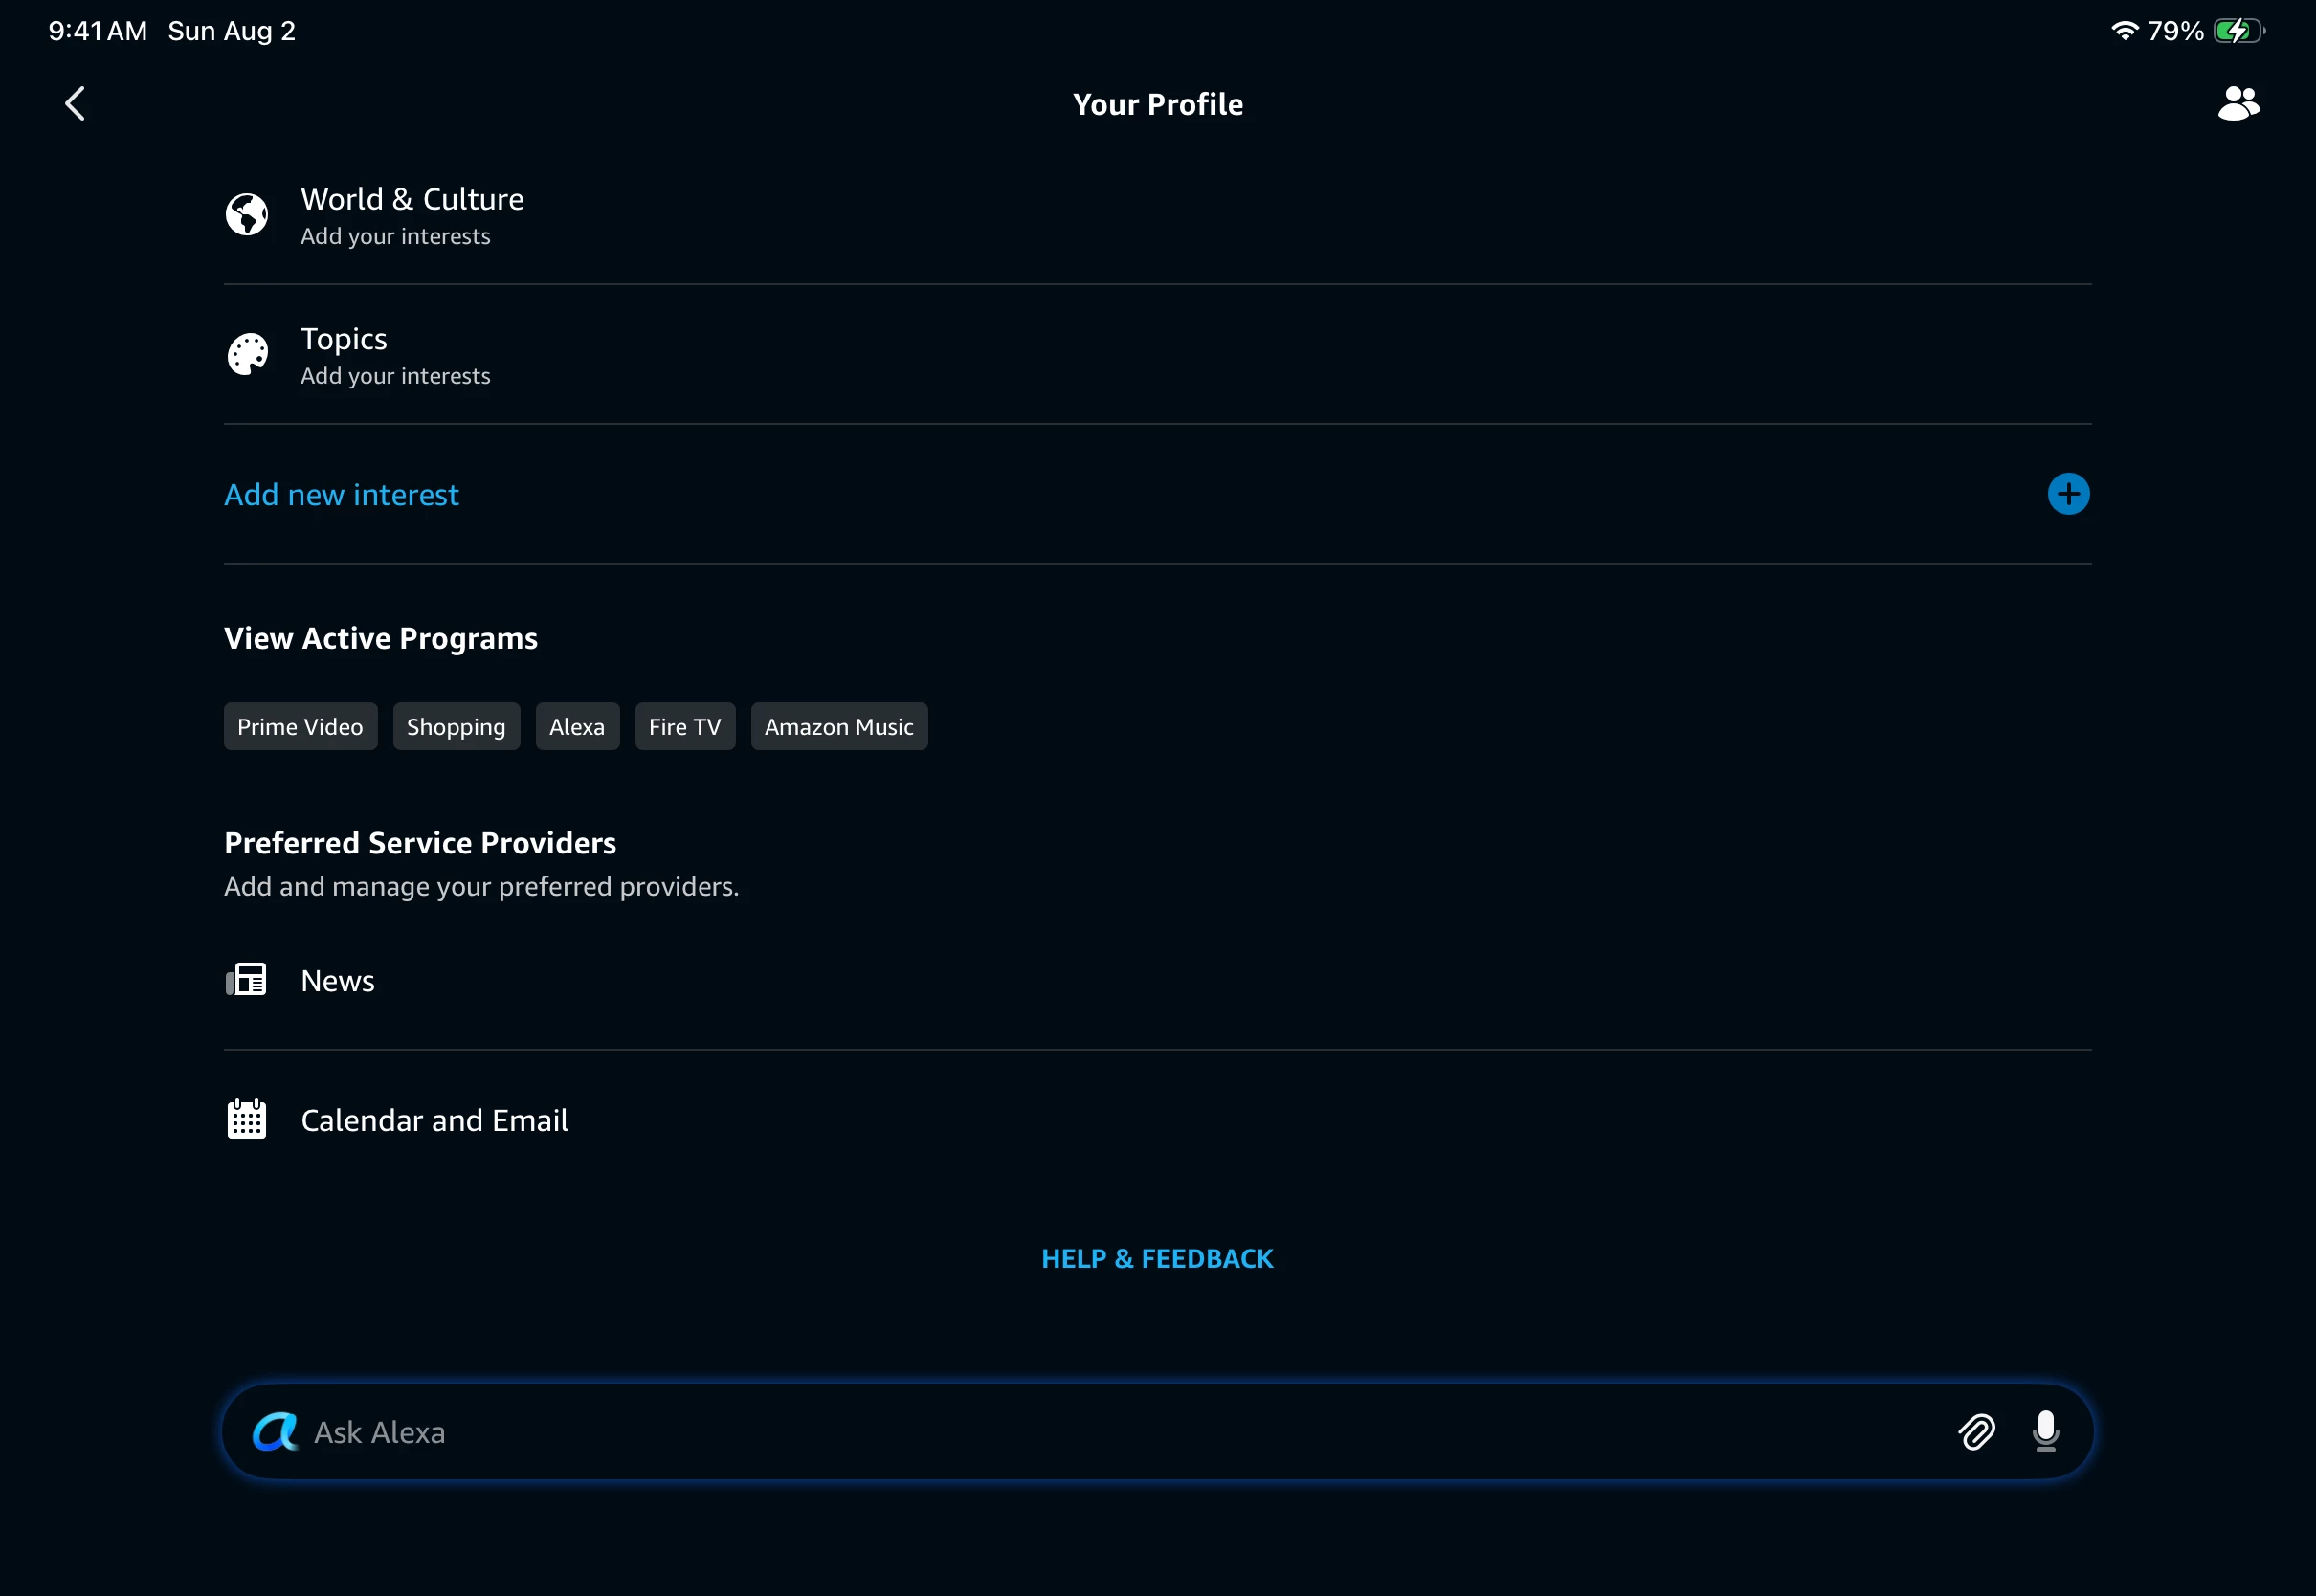Tap the Alexa logo in input bar
This screenshot has width=2316, height=1596.
(275, 1432)
